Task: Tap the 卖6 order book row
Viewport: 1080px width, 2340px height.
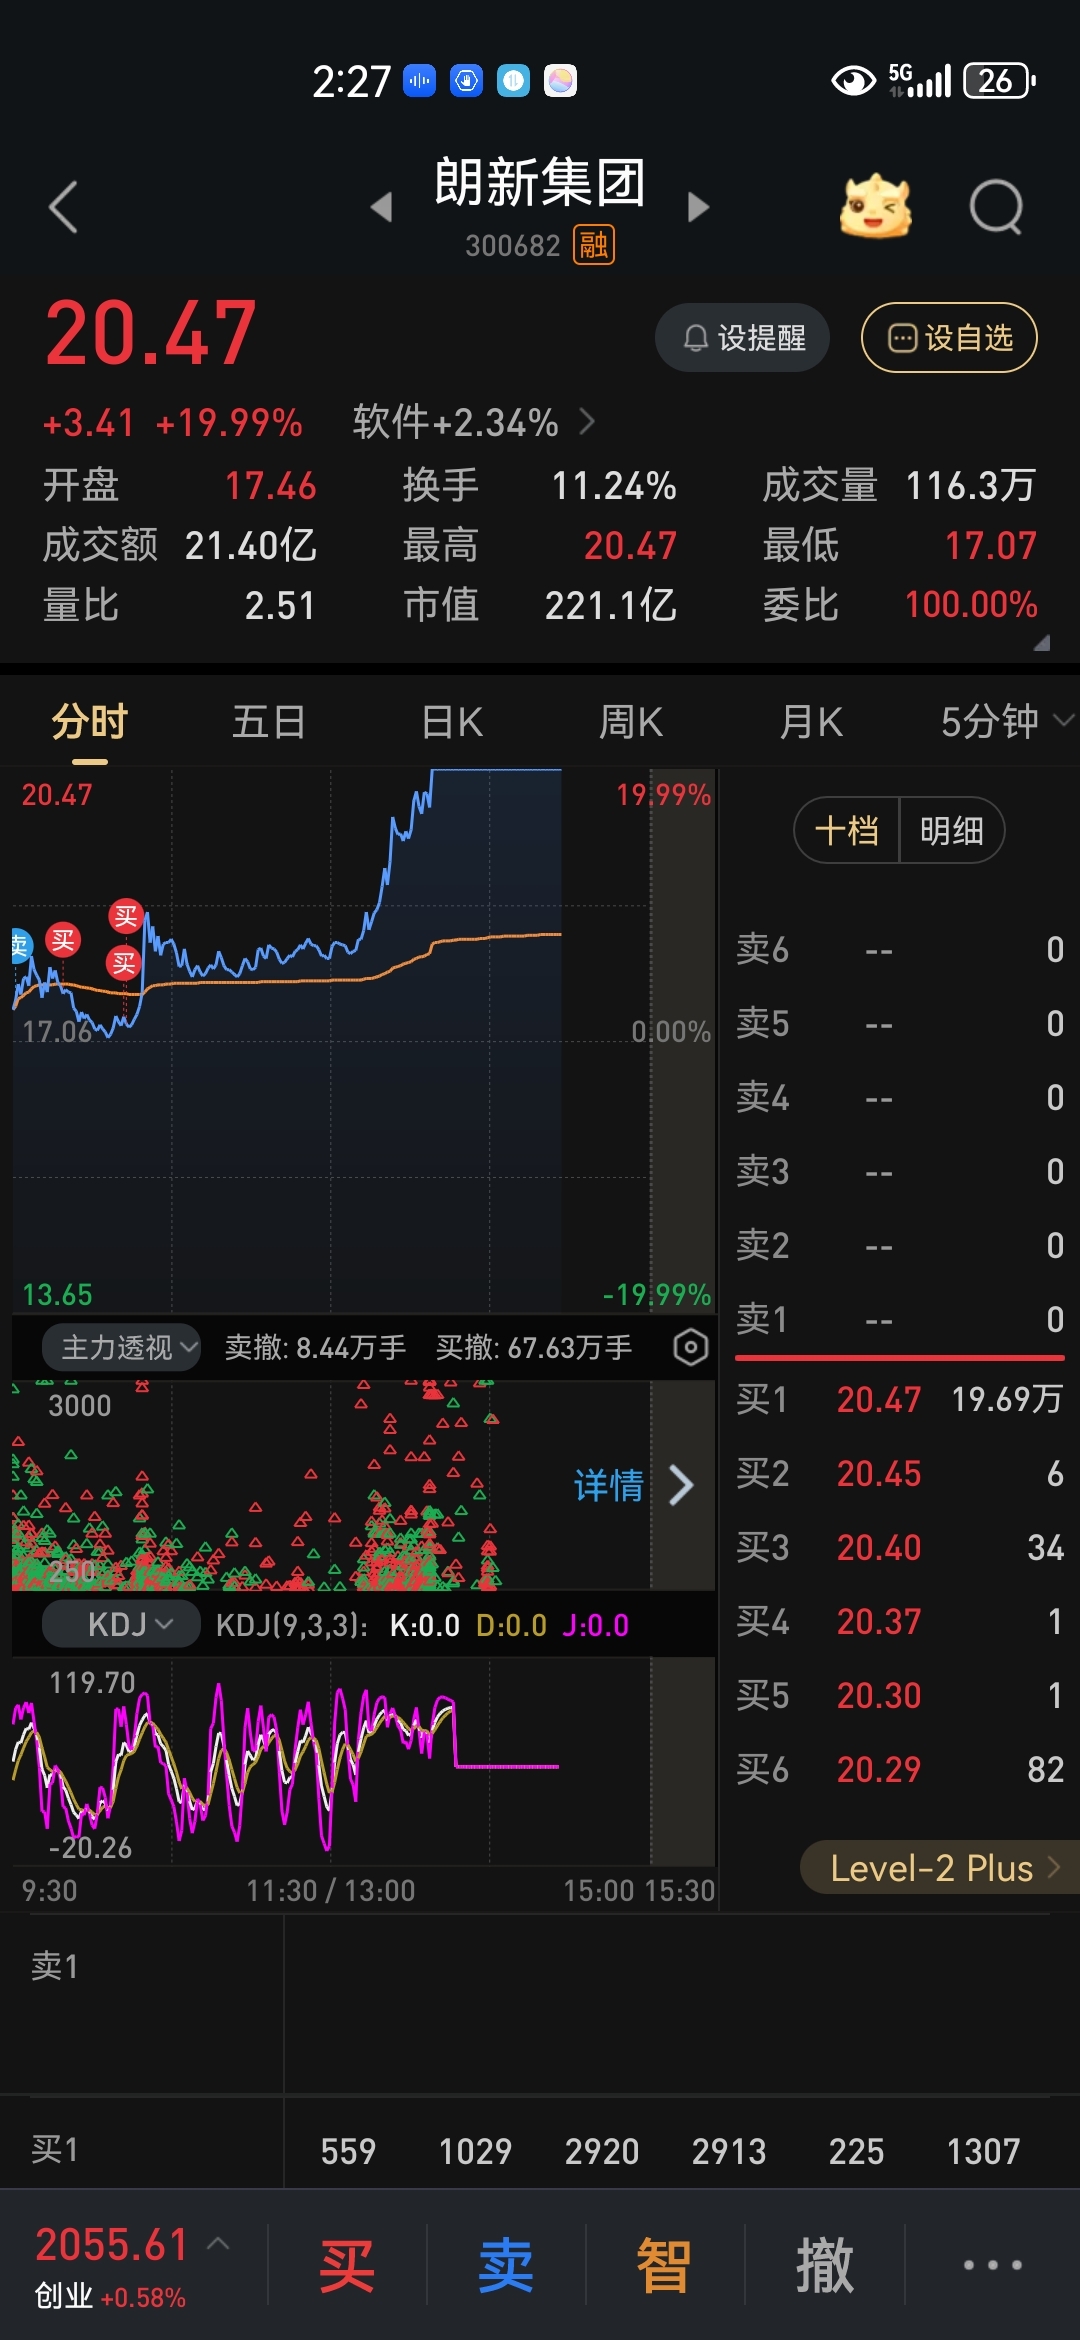Action: click(x=899, y=950)
